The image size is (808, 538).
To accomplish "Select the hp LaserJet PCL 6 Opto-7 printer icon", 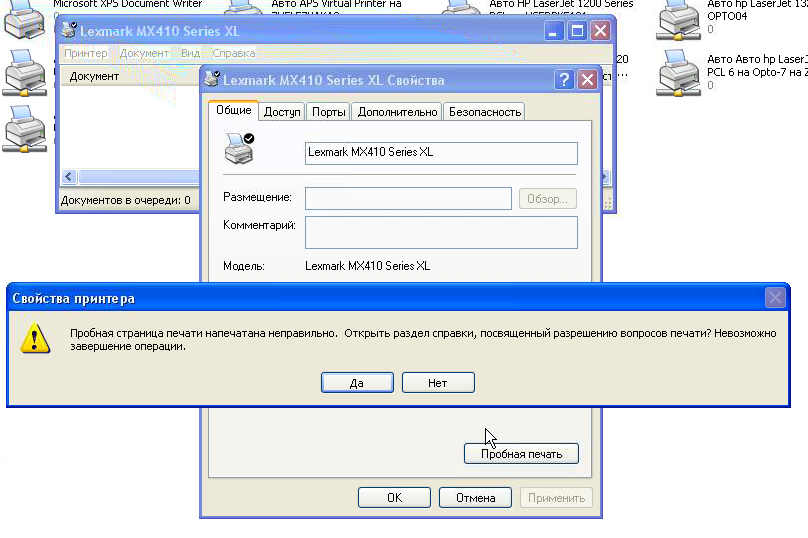I will pos(679,72).
